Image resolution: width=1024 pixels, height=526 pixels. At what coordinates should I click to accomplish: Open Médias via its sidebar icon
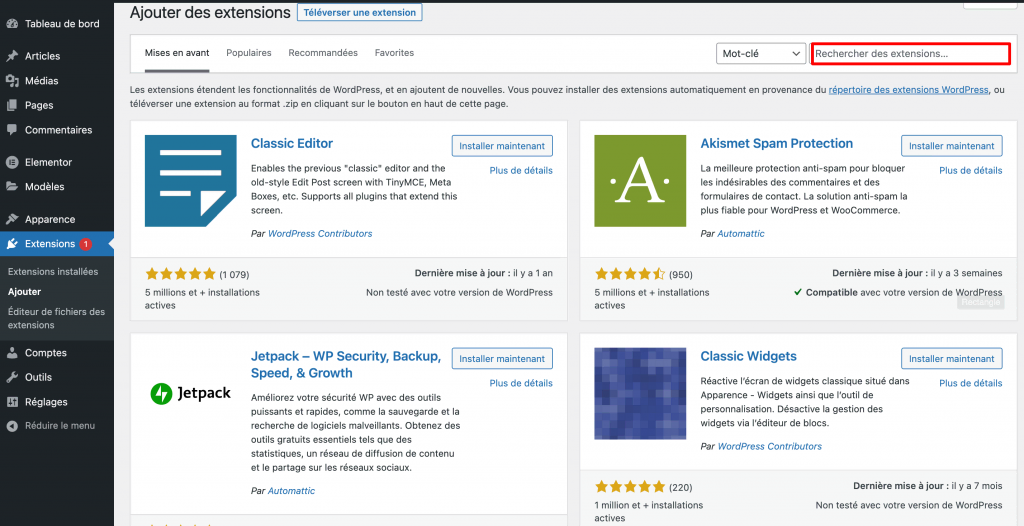tap(12, 81)
